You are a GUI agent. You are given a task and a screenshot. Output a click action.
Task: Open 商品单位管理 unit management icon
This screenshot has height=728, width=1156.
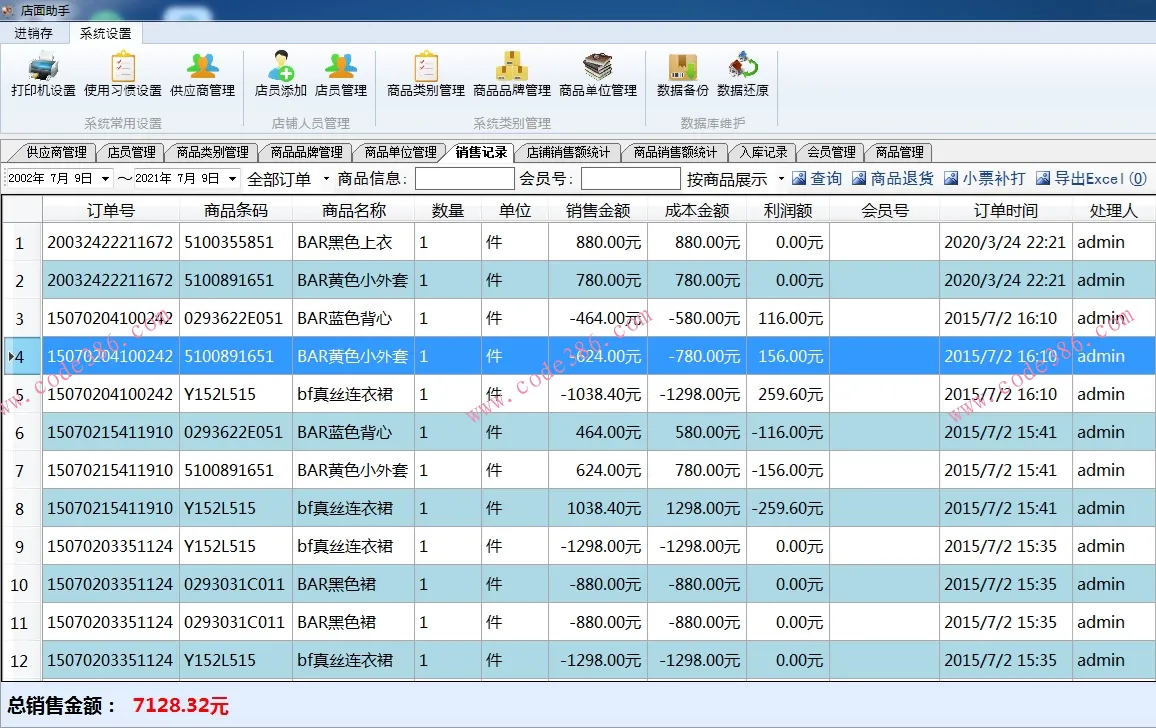point(597,75)
